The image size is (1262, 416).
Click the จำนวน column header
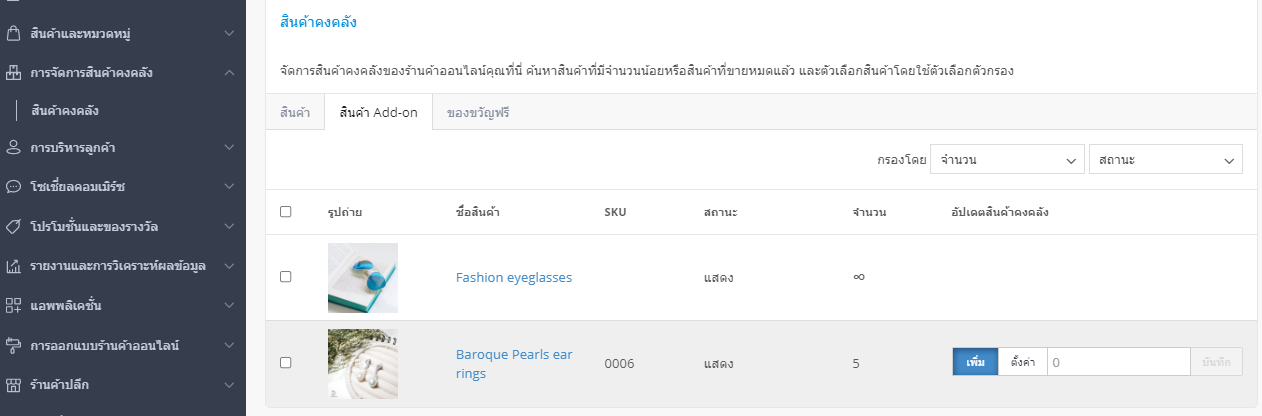869,212
